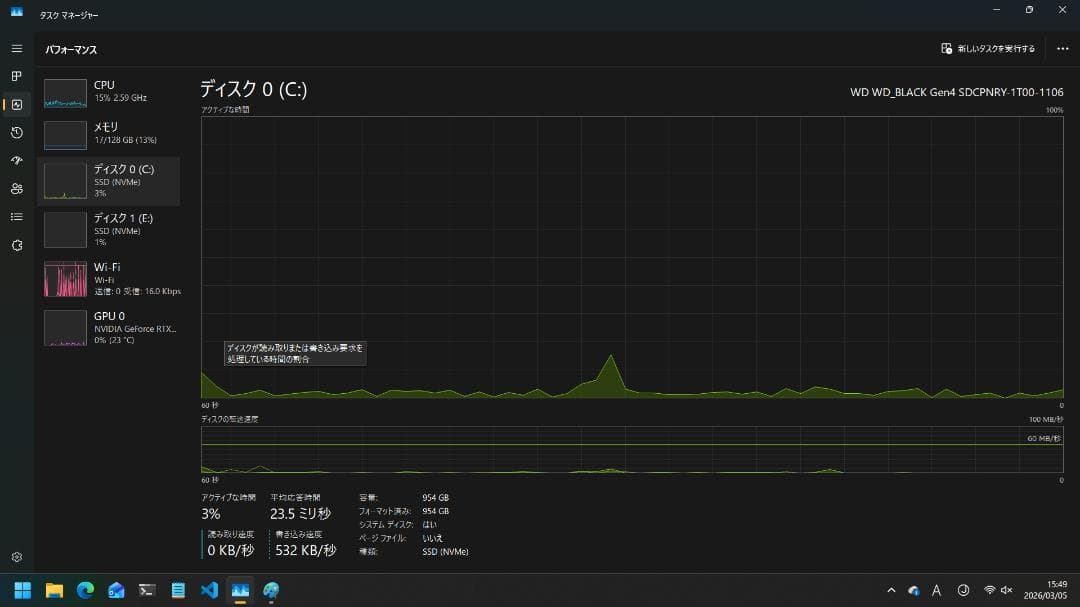Select the CPU performance item
The image size is (1080, 607).
click(108, 92)
